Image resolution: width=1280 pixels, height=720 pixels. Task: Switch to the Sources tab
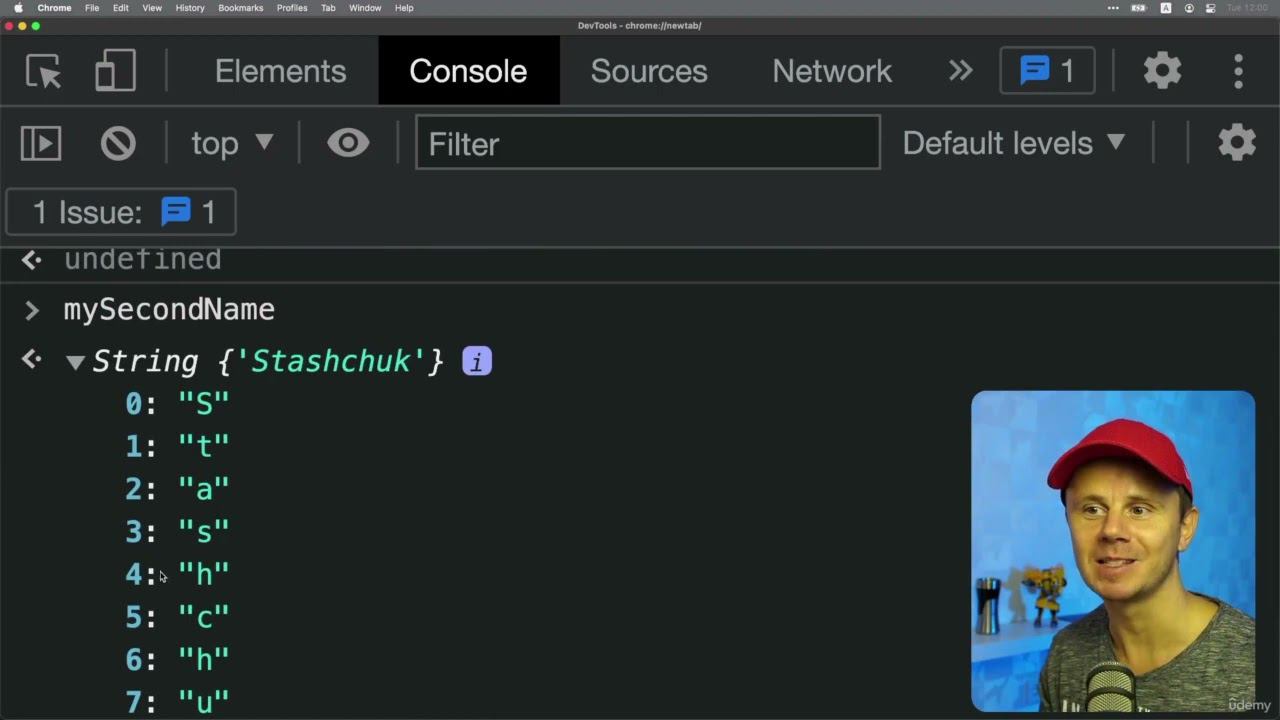click(649, 71)
